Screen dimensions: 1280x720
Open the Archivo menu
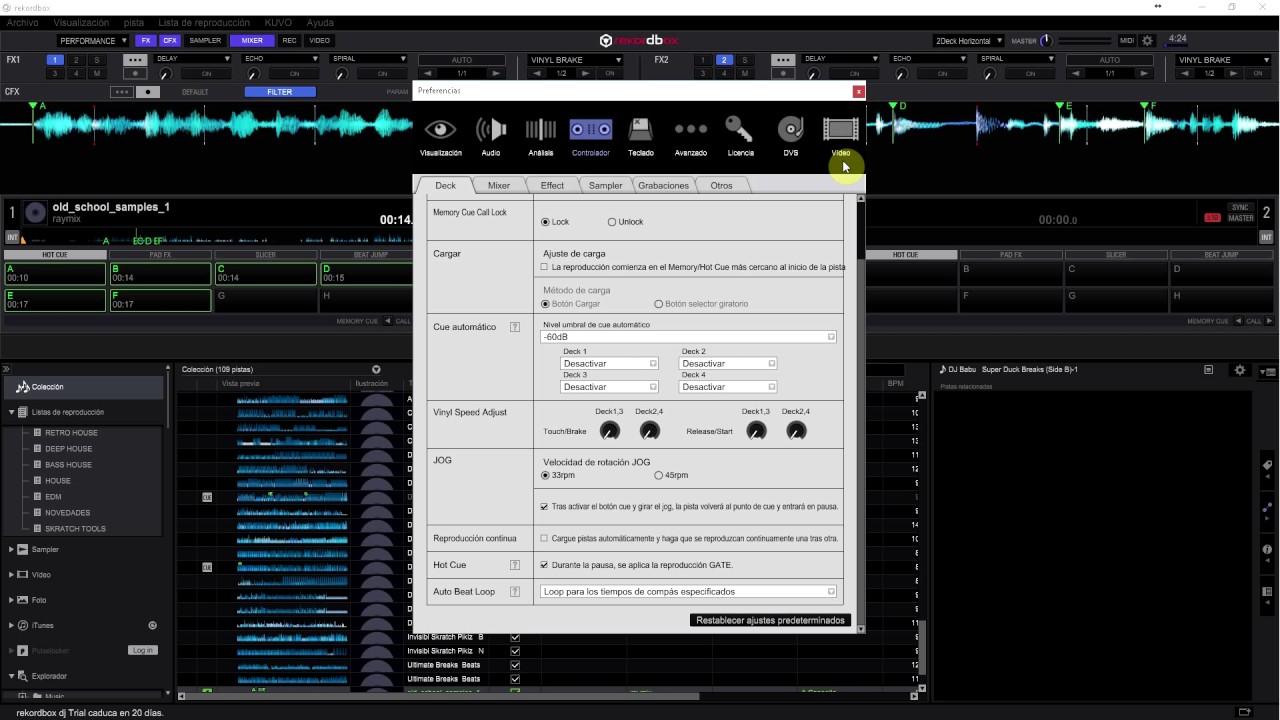pyautogui.click(x=22, y=22)
